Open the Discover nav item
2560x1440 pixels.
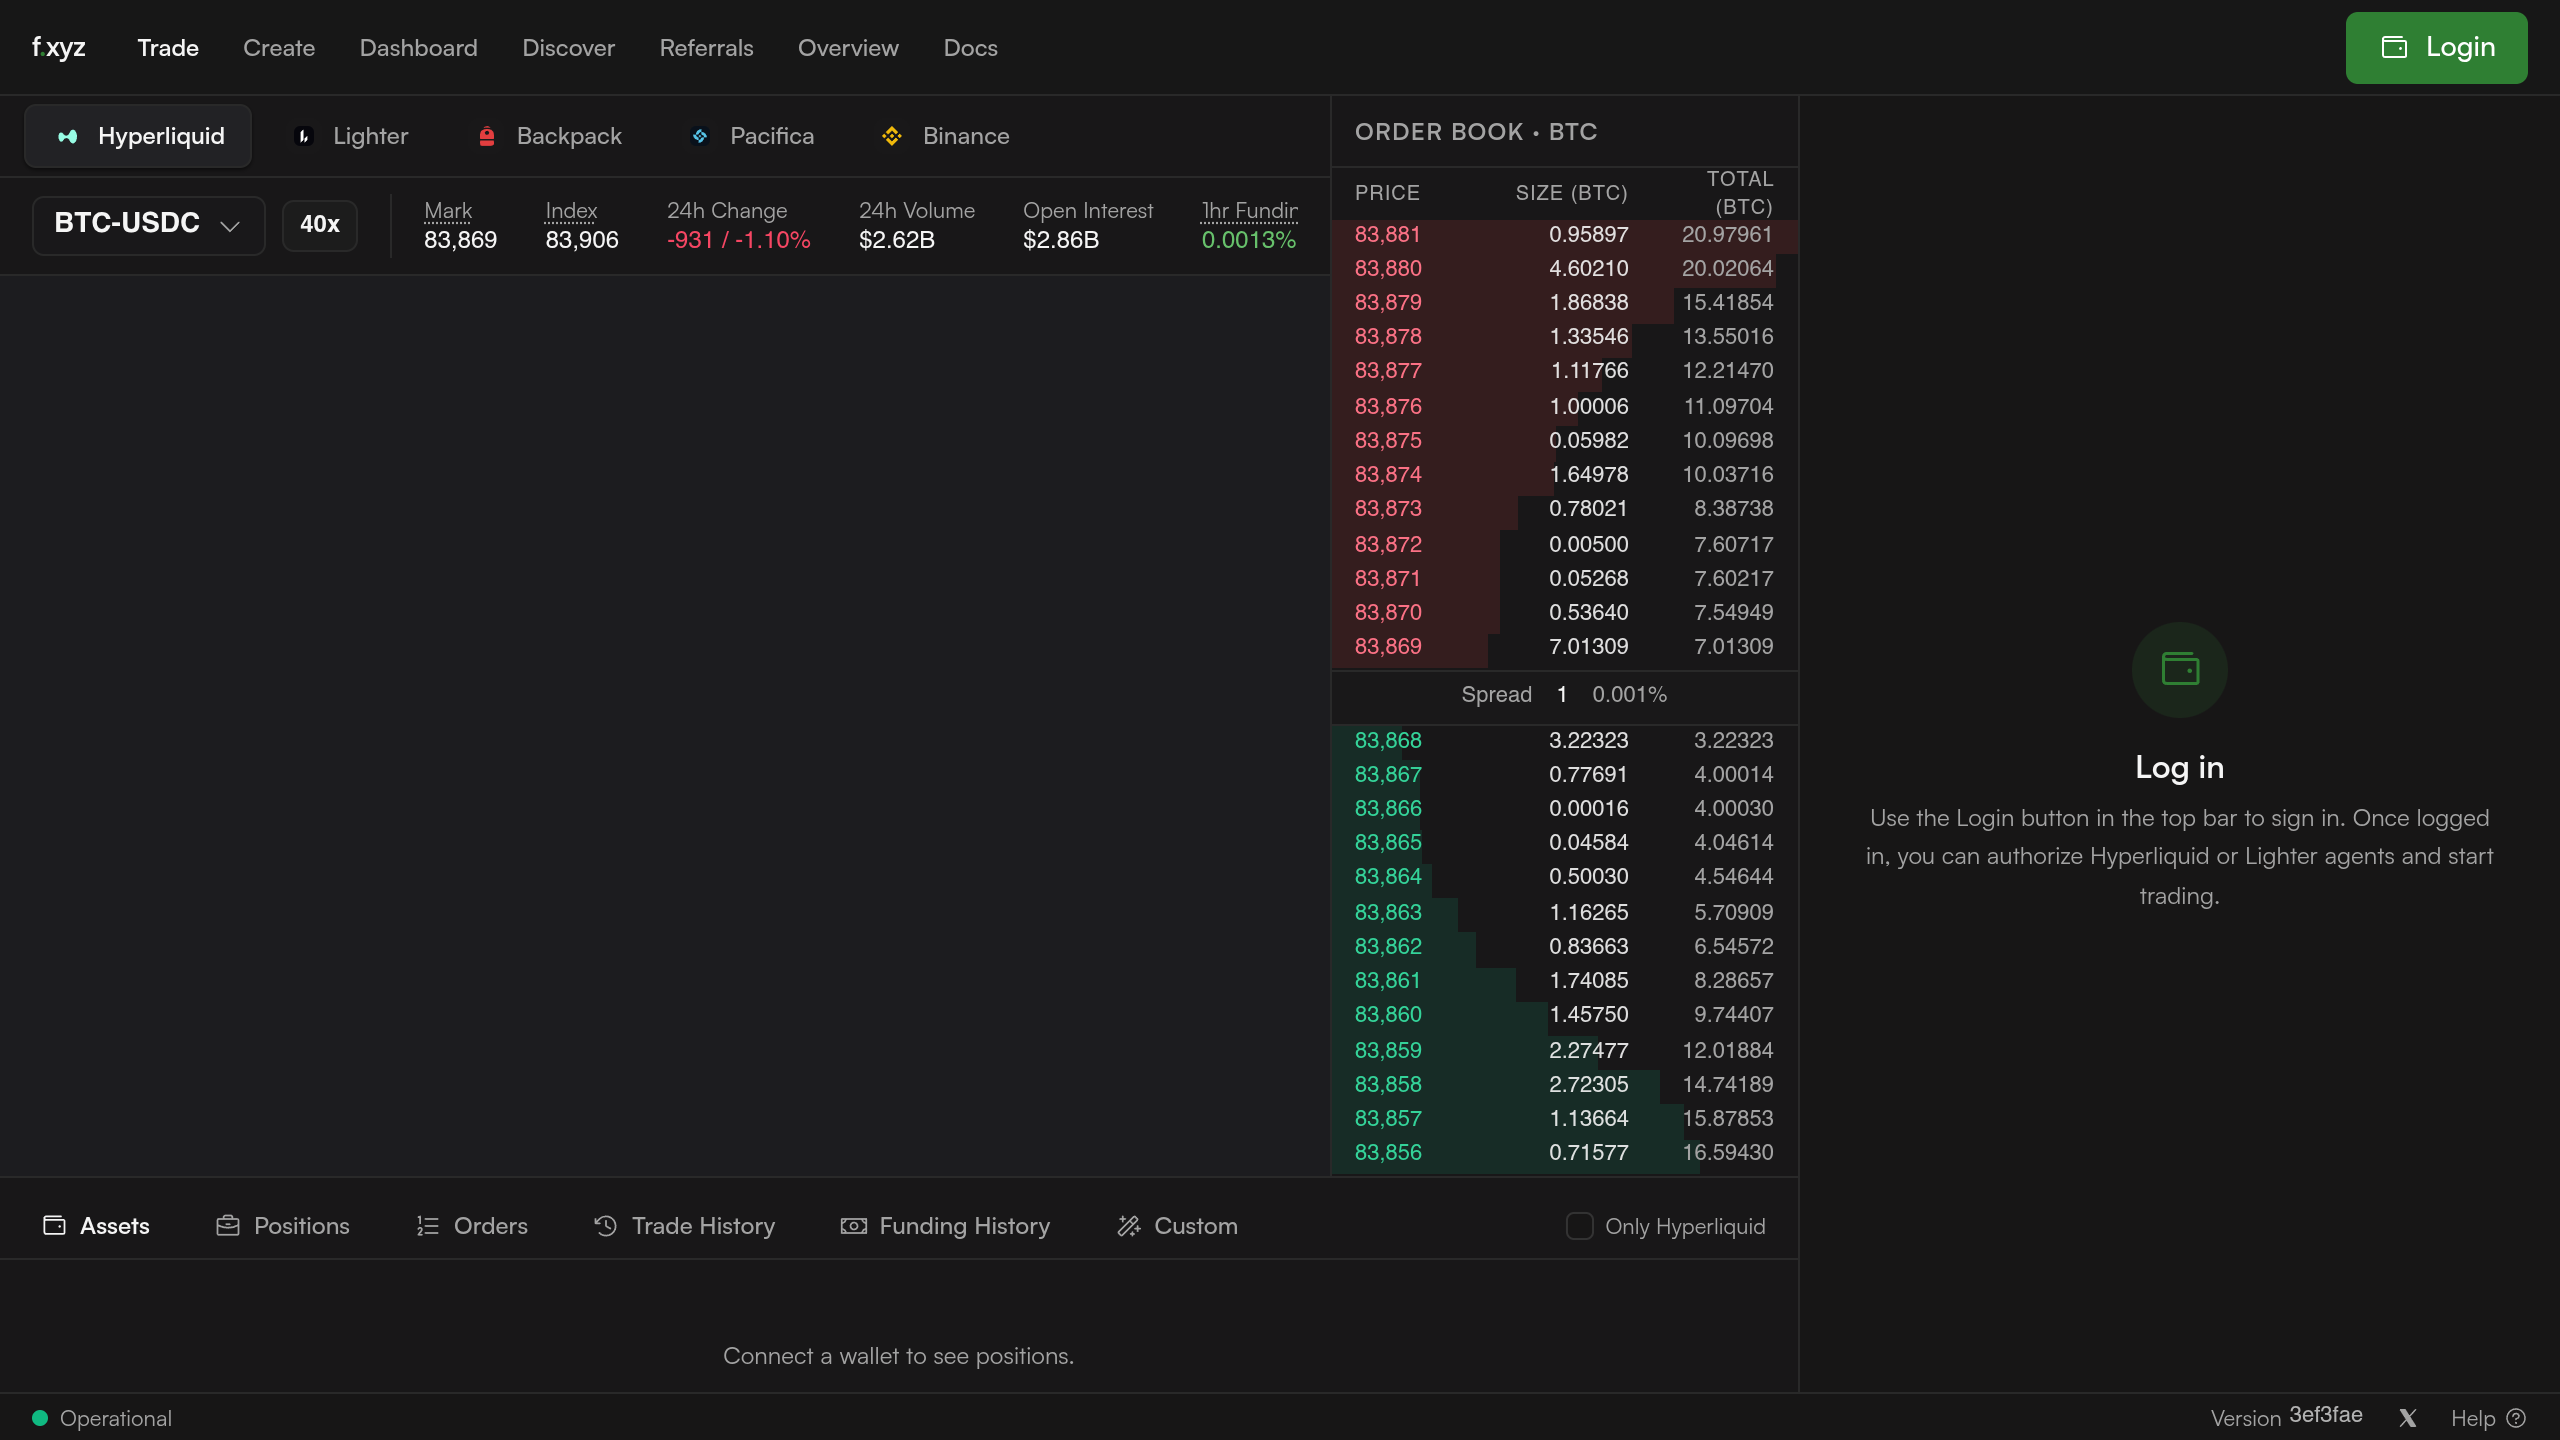[x=569, y=48]
